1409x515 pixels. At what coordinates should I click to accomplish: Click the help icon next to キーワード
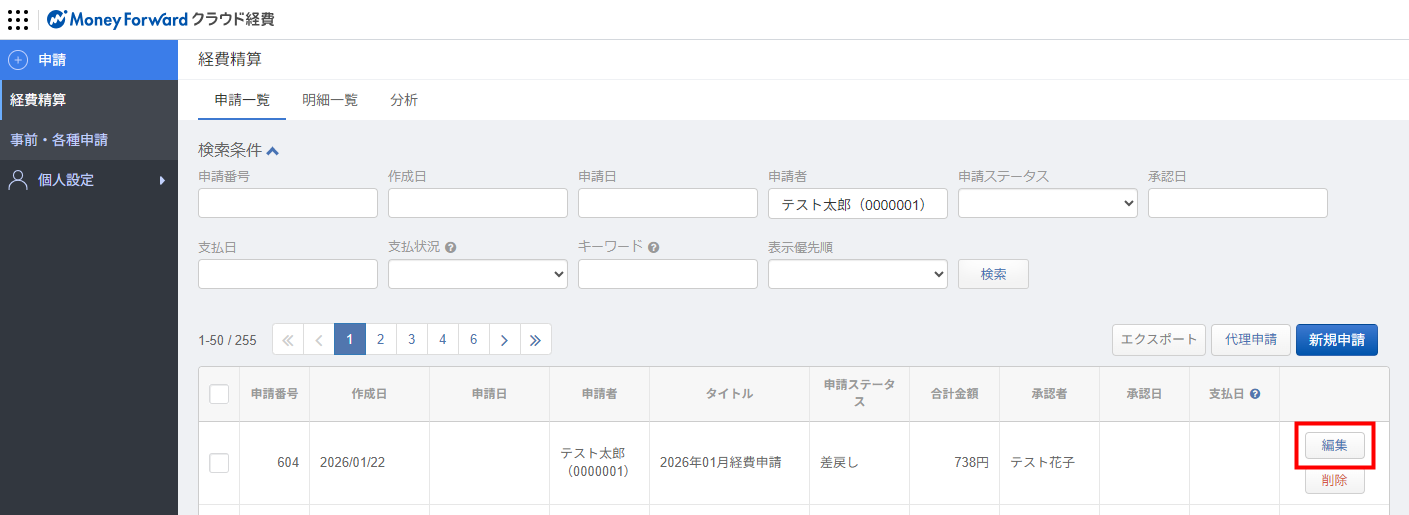click(x=653, y=247)
